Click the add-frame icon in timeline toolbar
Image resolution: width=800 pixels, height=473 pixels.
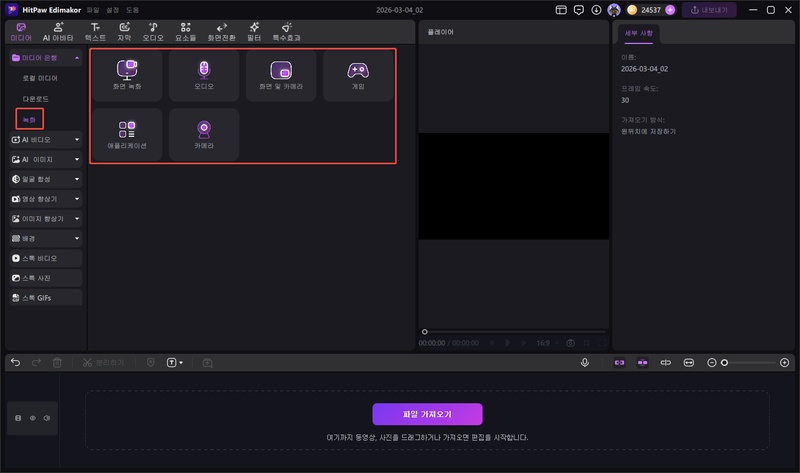207,363
